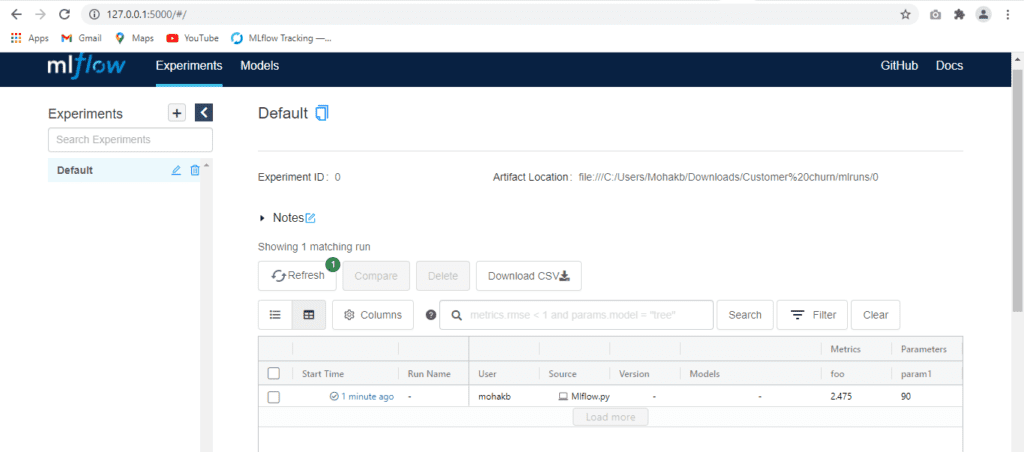1024x452 pixels.
Task: Click the mohakb user cell
Action: tap(494, 396)
